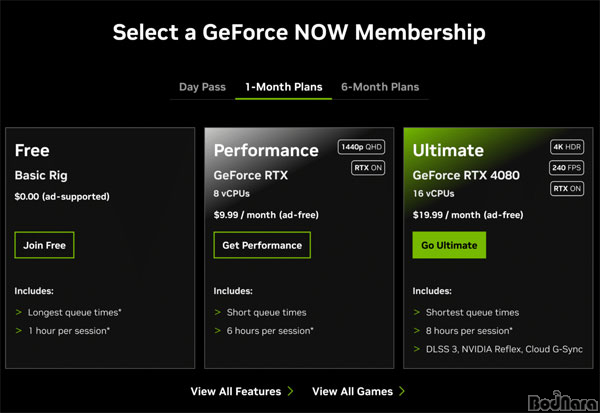This screenshot has height=413, width=600.
Task: Open the View All Features link
Action: 236,391
